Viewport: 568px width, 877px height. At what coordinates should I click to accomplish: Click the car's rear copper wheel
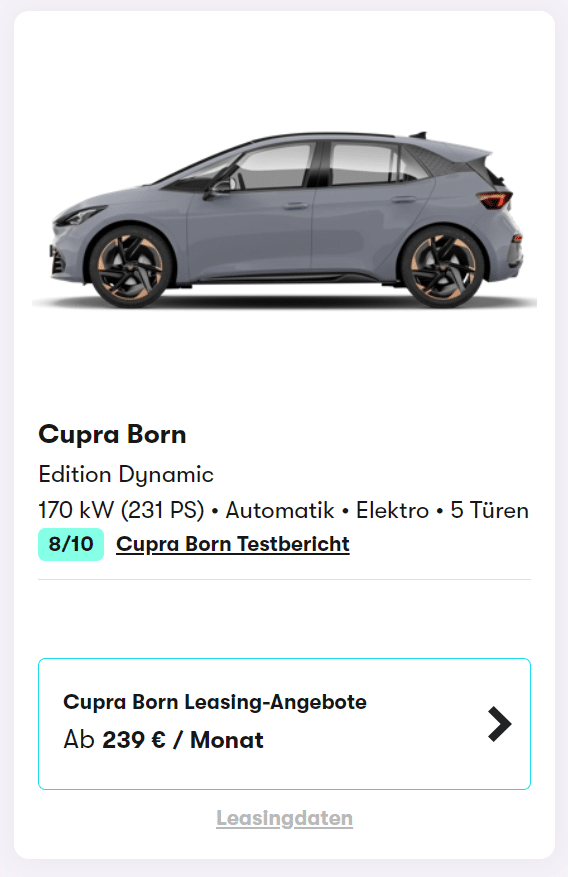(x=443, y=267)
